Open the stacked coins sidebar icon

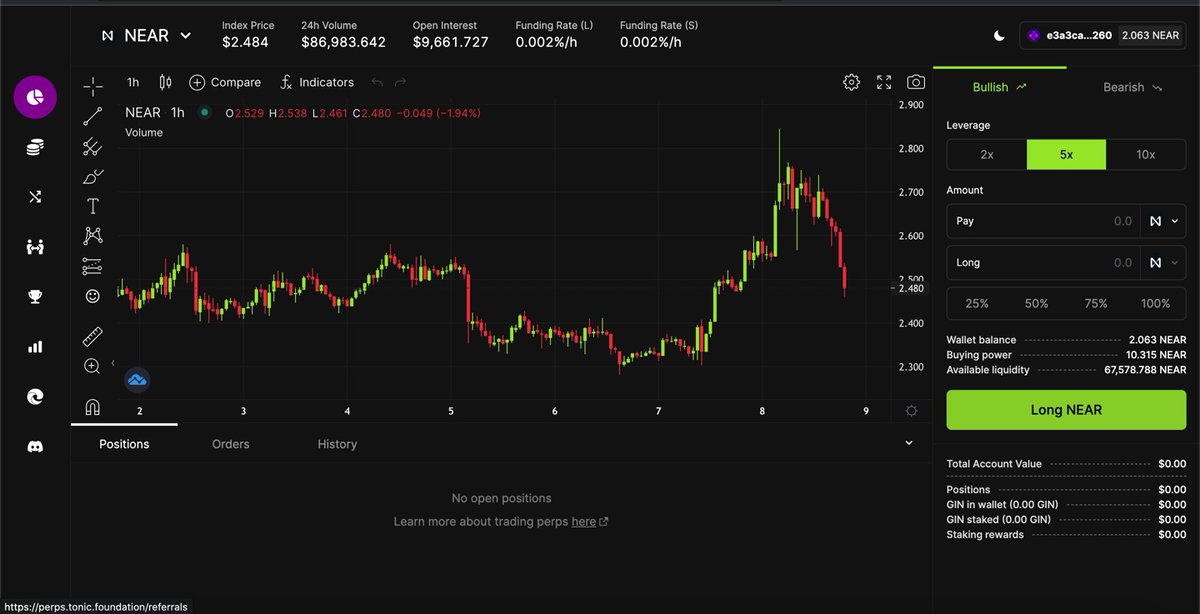35,148
